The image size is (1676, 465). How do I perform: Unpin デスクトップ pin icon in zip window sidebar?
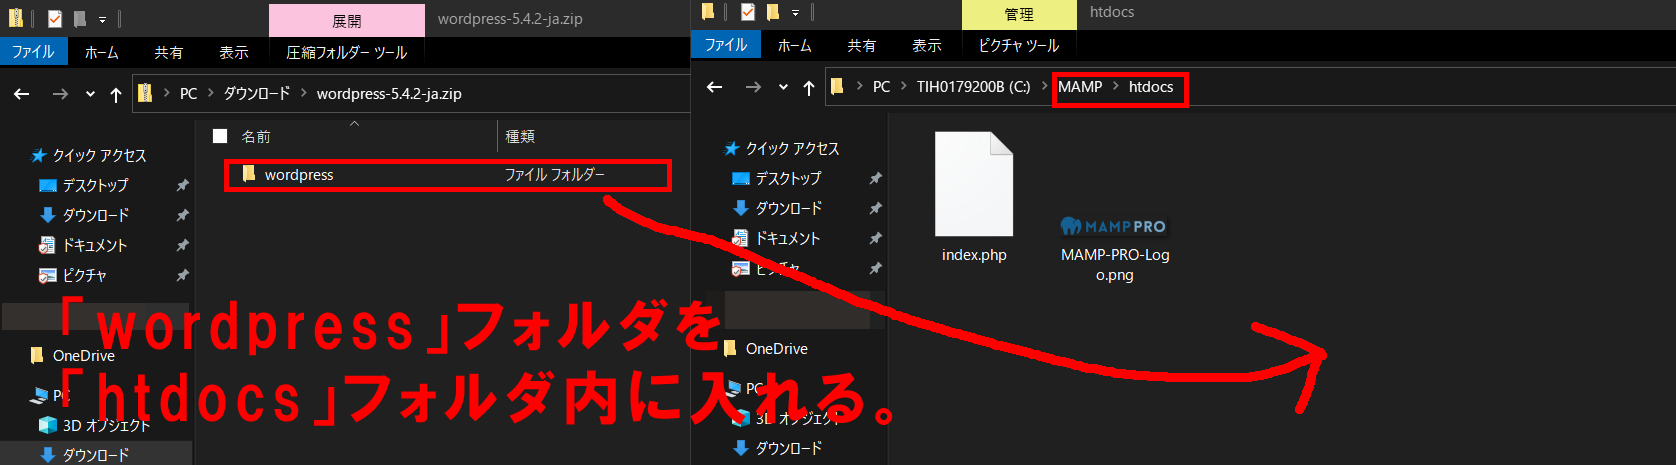(182, 186)
